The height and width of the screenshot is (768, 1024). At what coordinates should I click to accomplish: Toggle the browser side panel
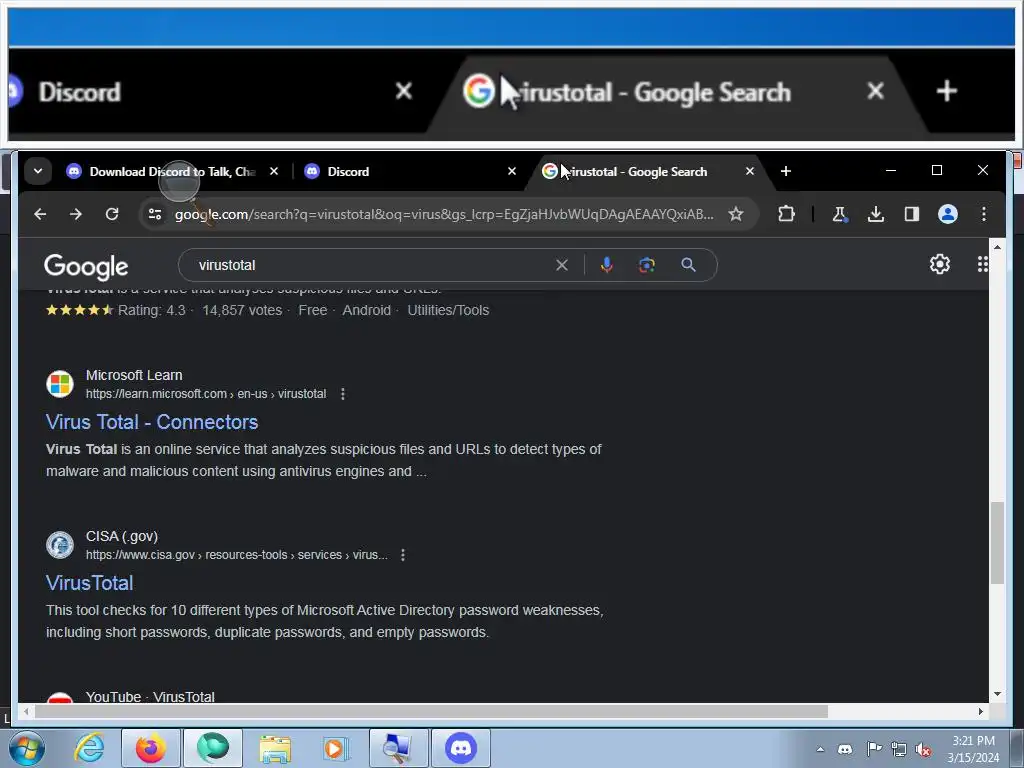click(912, 214)
